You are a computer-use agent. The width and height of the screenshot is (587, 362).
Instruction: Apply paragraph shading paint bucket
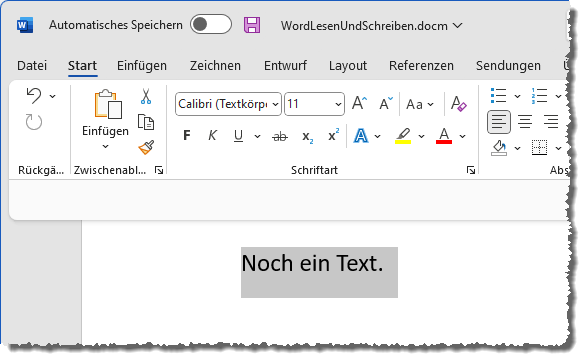(x=499, y=147)
